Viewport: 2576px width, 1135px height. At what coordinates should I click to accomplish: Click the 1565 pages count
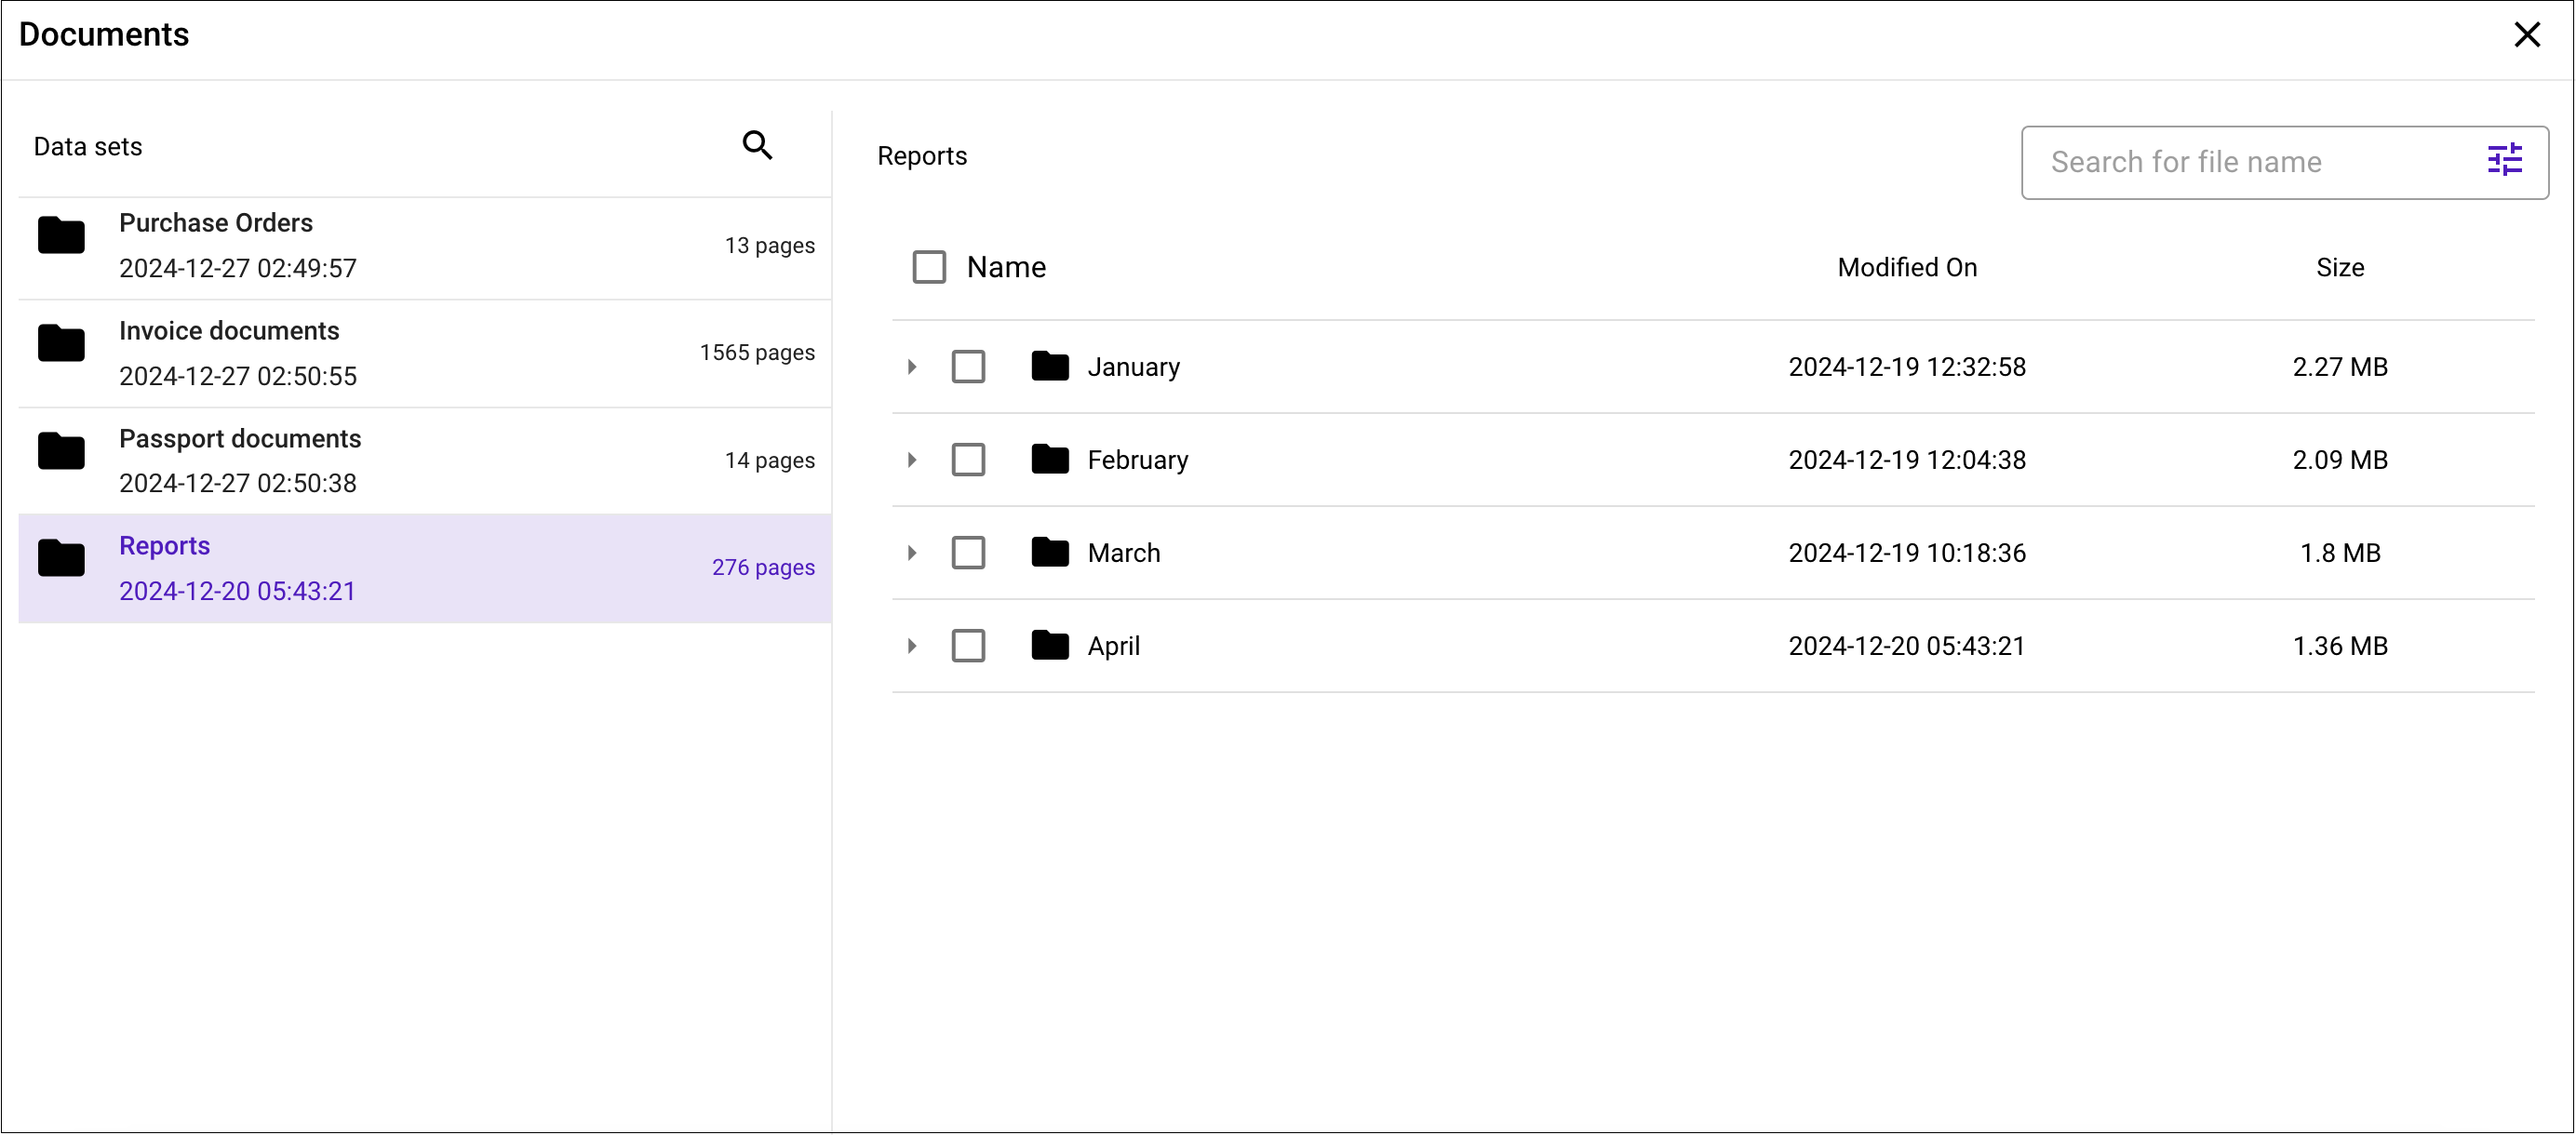tap(757, 353)
